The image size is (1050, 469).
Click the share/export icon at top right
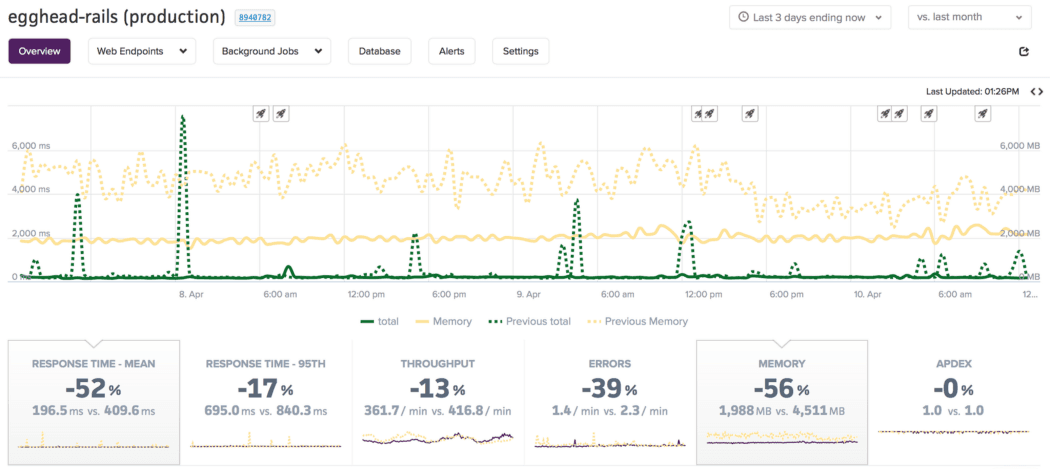1023,52
